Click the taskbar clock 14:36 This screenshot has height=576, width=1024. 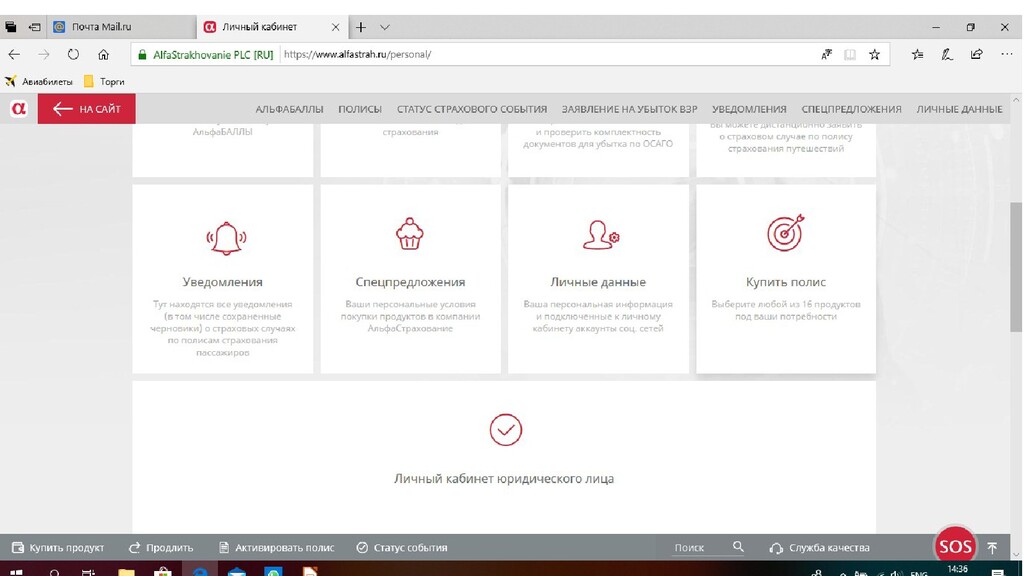(x=957, y=570)
